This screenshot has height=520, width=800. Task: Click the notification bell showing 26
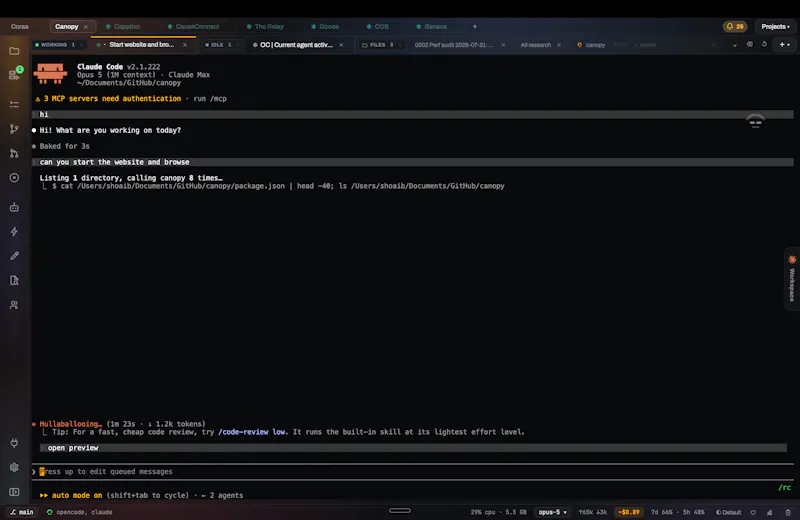[x=735, y=27]
